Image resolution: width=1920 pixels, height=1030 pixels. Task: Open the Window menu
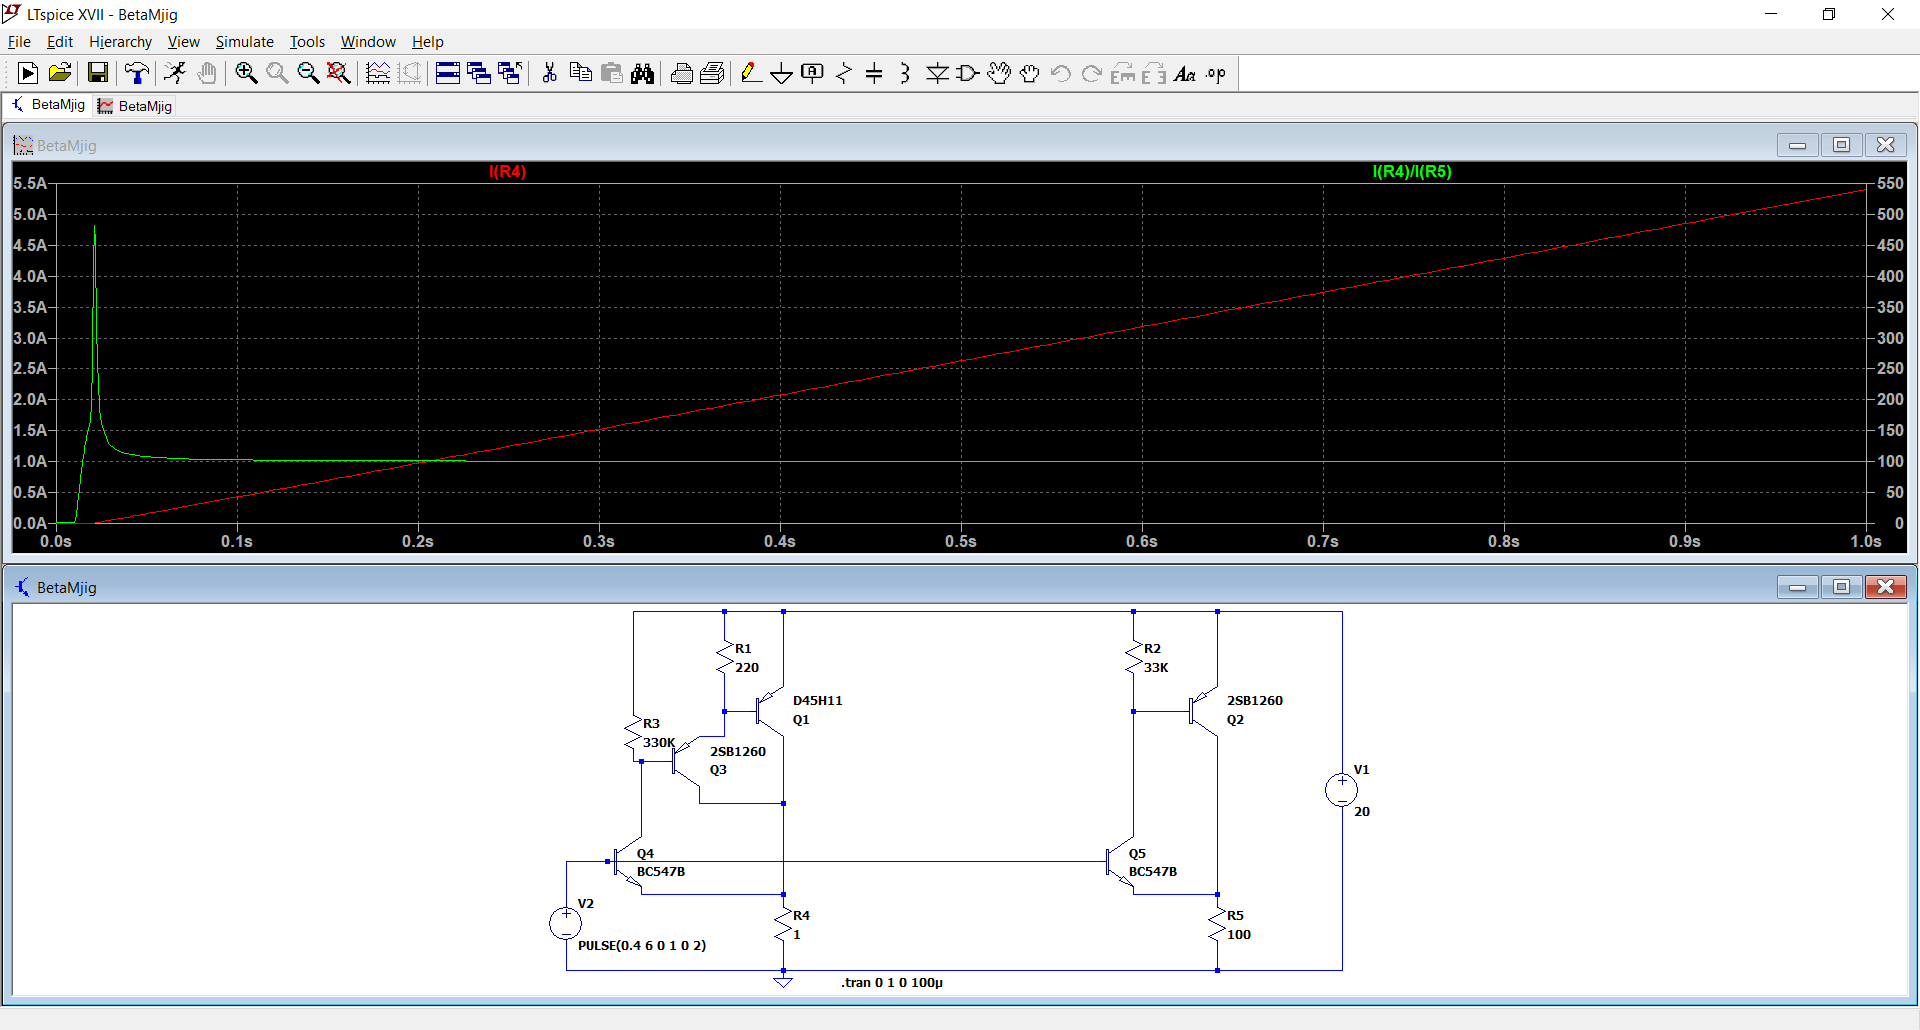pos(368,42)
